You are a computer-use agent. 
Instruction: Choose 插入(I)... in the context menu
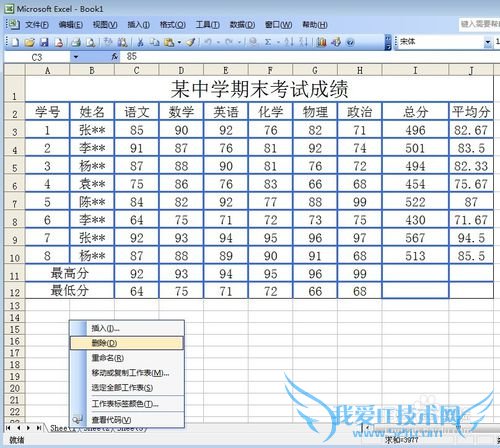point(127,328)
